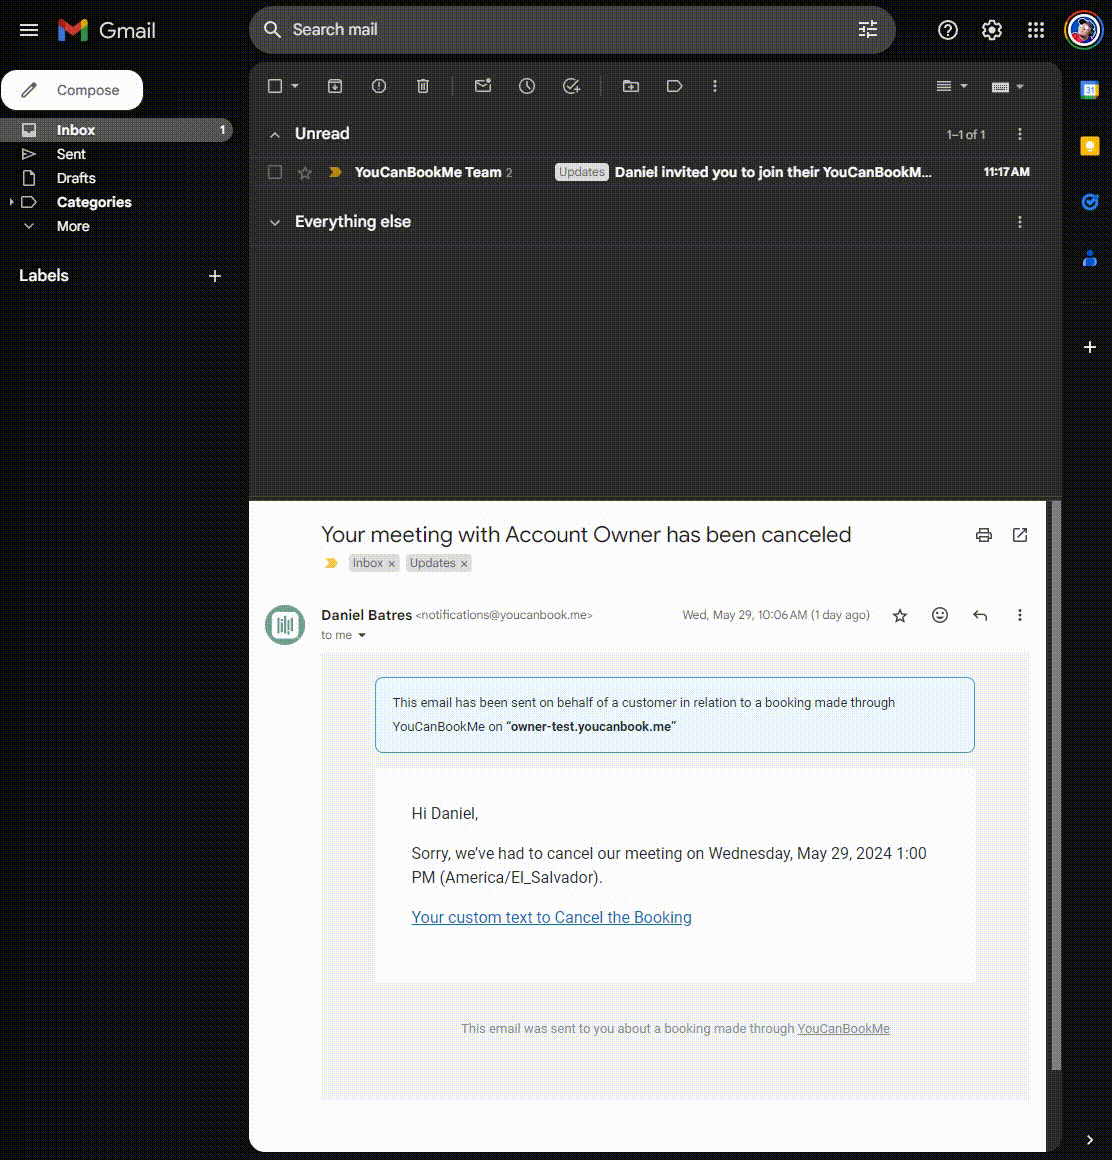1112x1160 pixels.
Task: Archive using the toolbar archive icon
Action: (x=335, y=86)
